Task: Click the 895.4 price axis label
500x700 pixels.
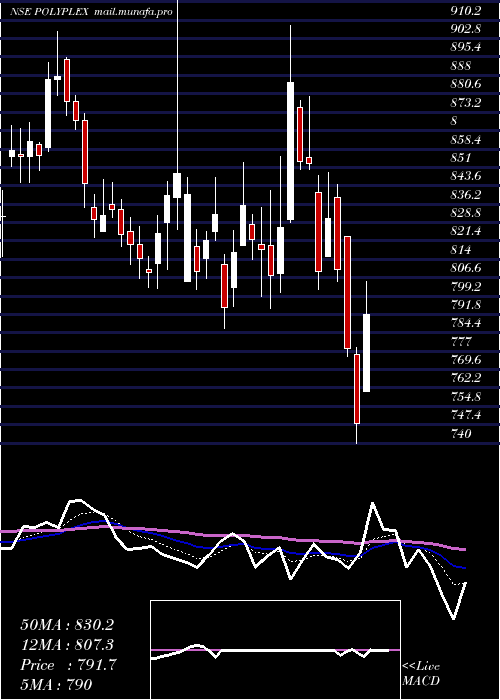Action: click(466, 47)
